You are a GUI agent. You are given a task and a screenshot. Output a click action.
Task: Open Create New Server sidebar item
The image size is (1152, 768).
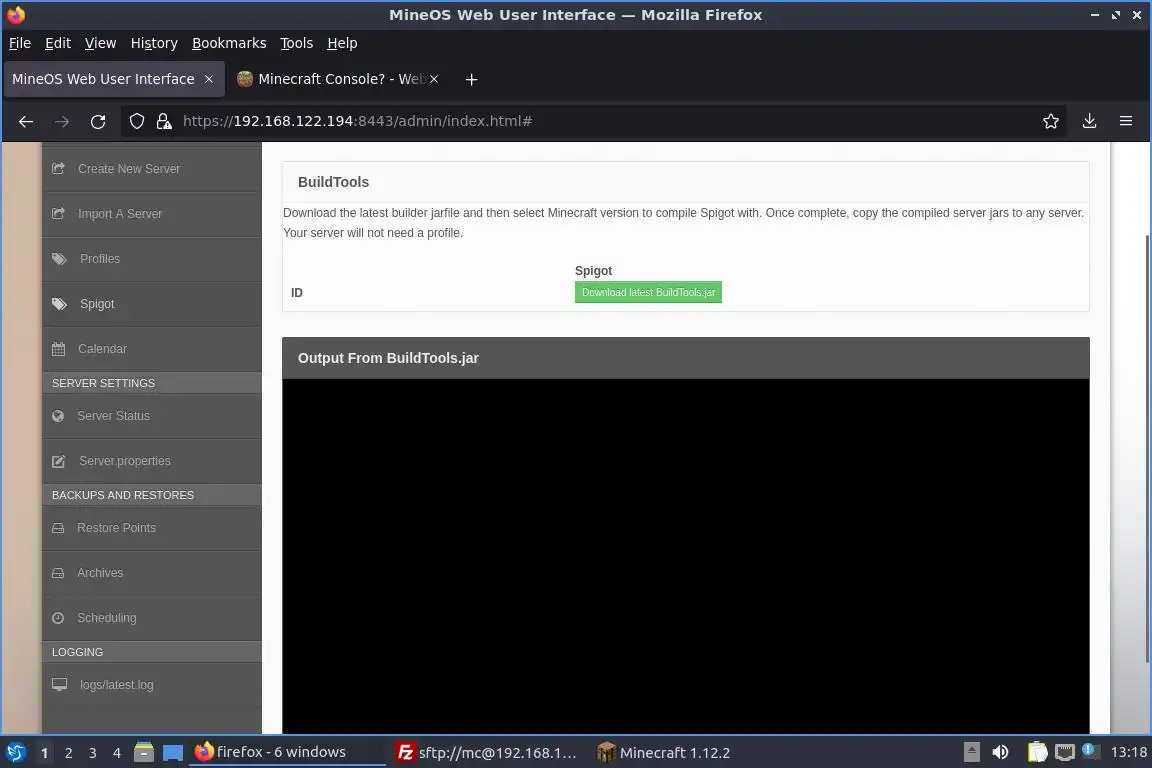(x=151, y=169)
